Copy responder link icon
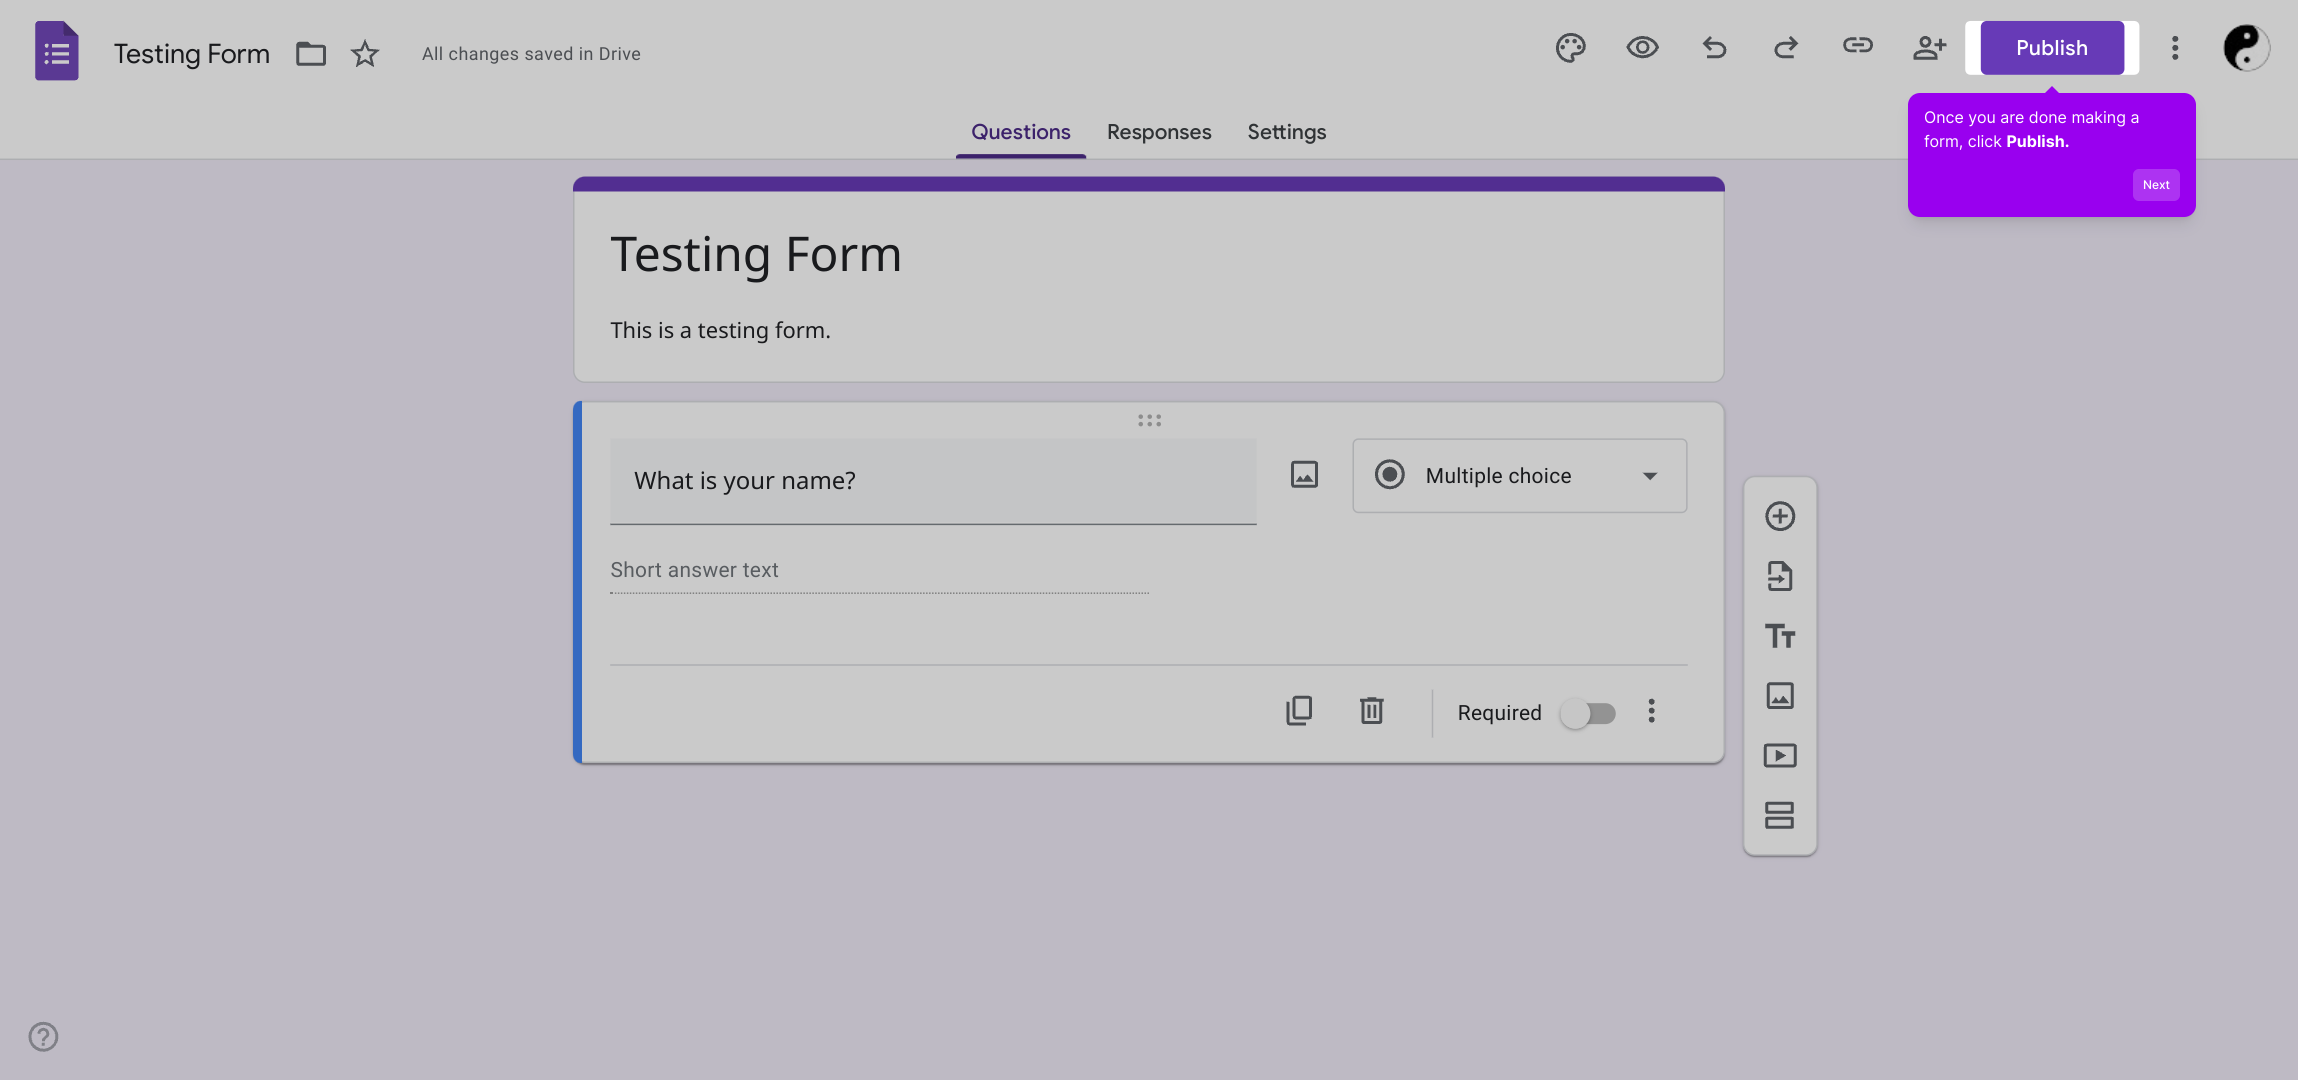Viewport: 2298px width, 1080px height. (x=1858, y=46)
